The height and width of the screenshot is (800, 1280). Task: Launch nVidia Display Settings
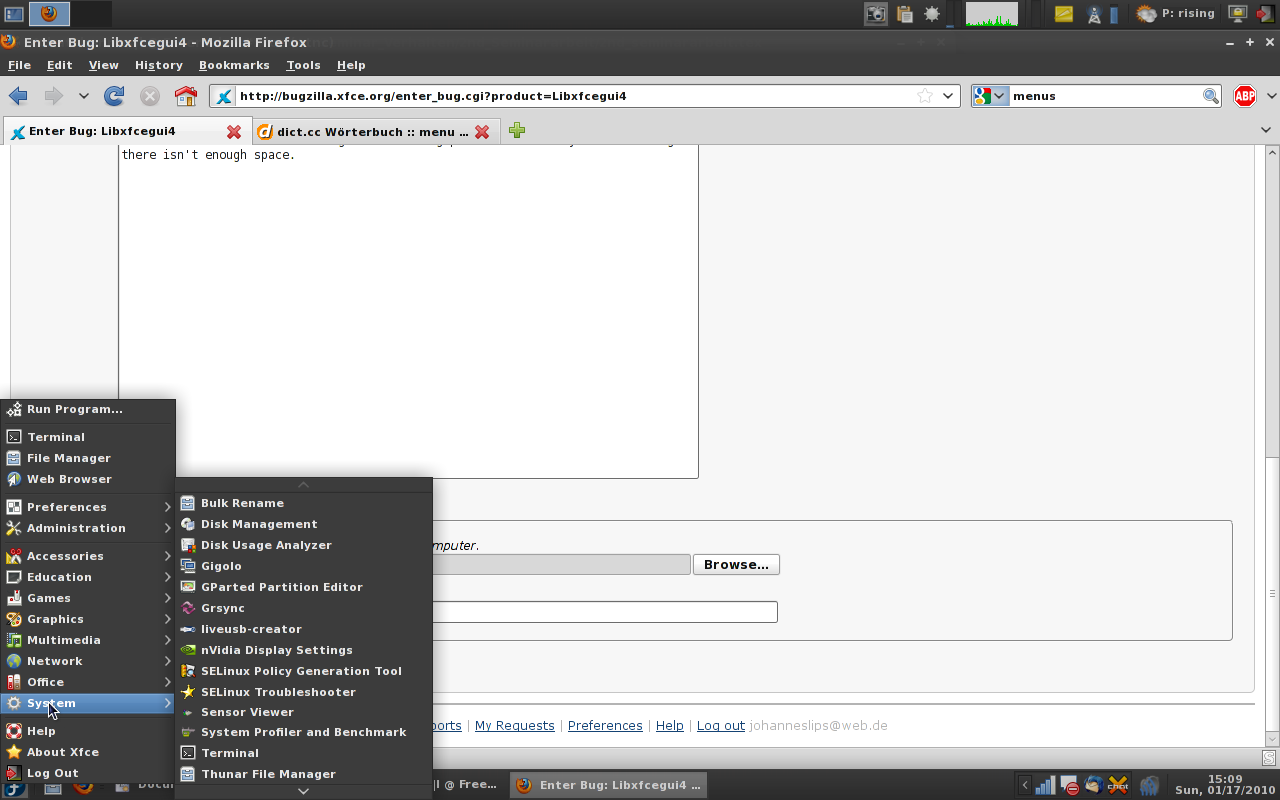[276, 650]
